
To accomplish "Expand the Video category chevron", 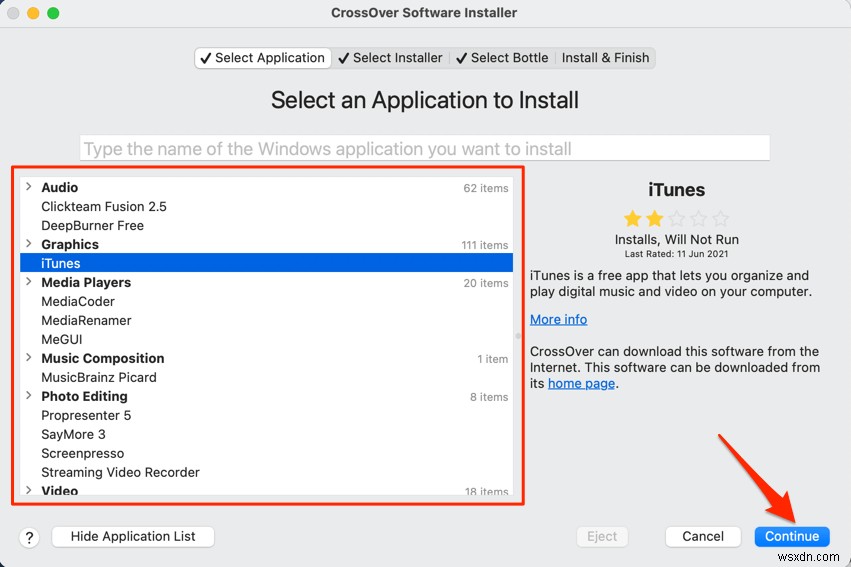I will [x=29, y=490].
